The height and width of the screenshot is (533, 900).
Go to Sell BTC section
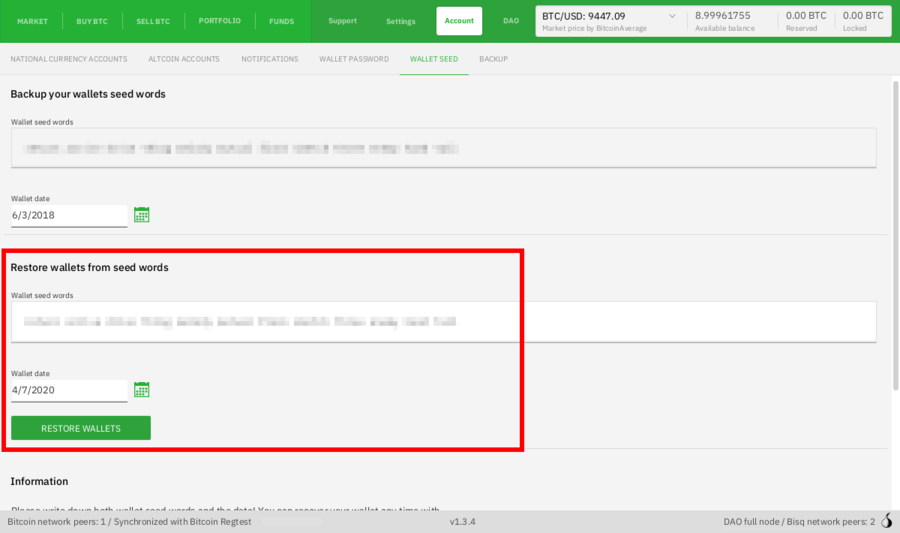point(152,21)
